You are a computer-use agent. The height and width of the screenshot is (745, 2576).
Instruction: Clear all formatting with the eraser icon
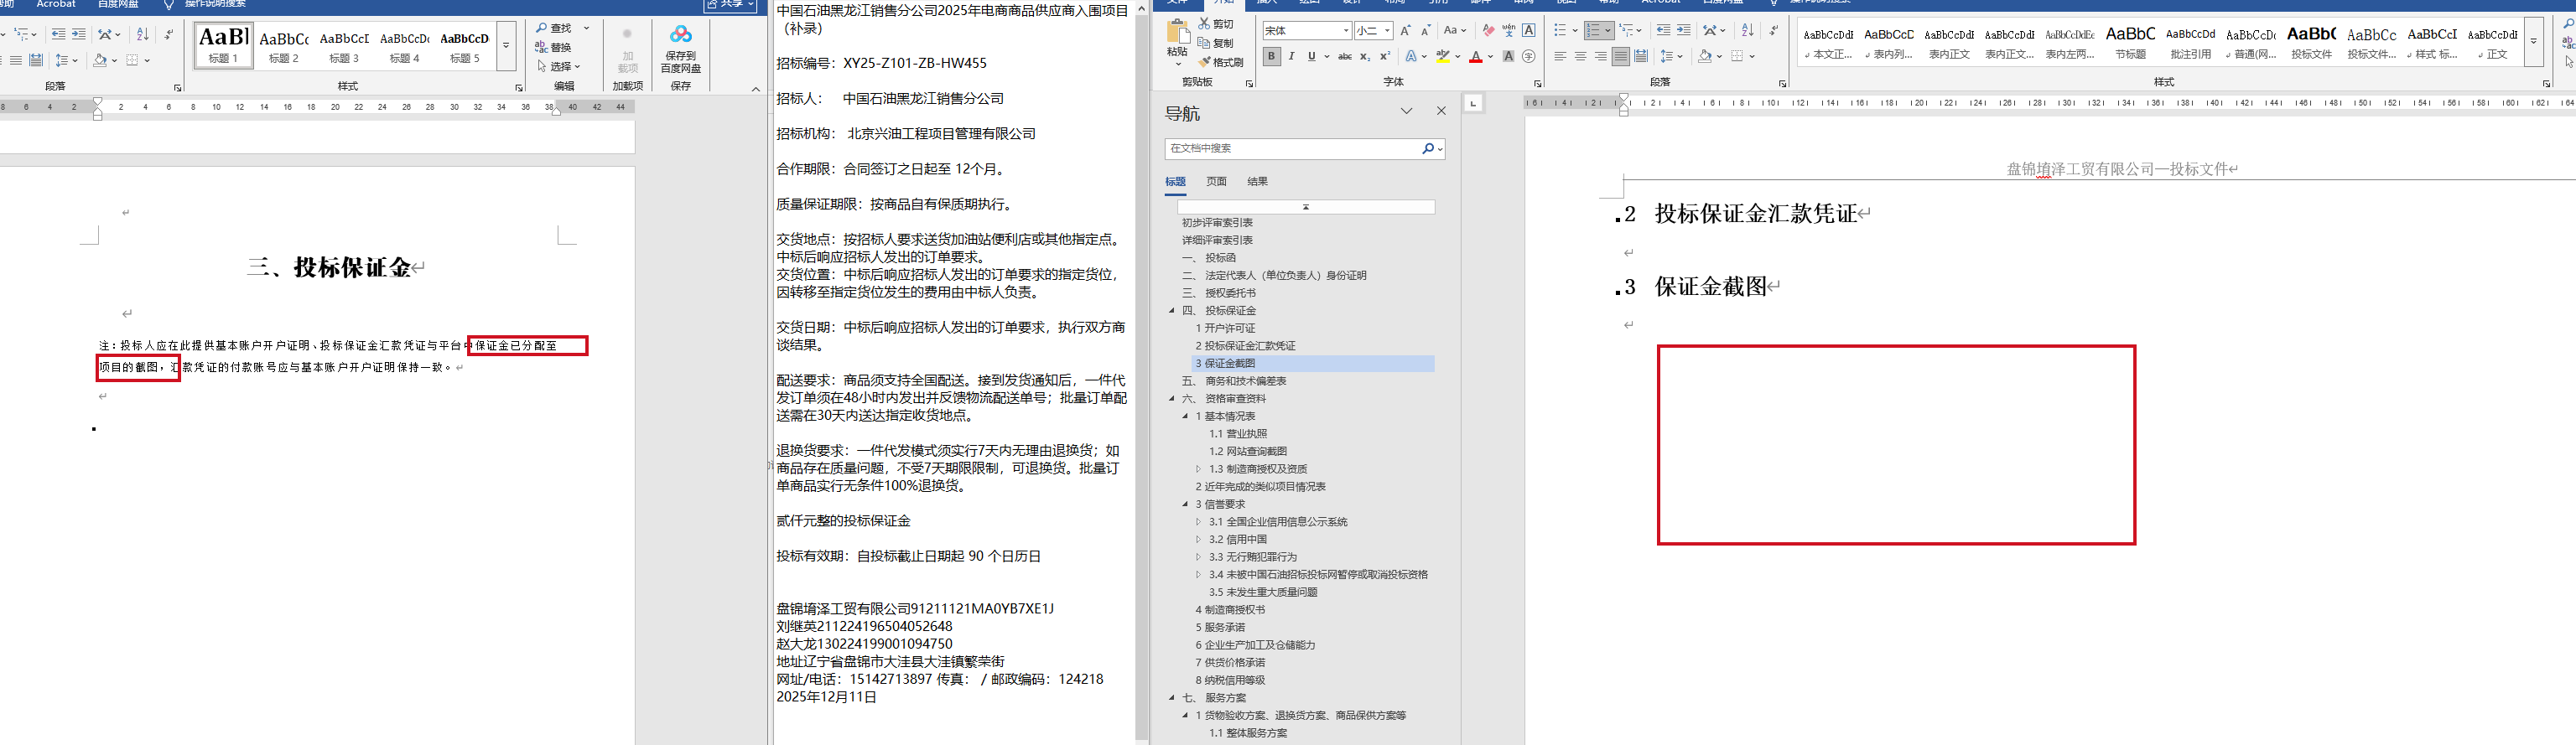(1488, 31)
